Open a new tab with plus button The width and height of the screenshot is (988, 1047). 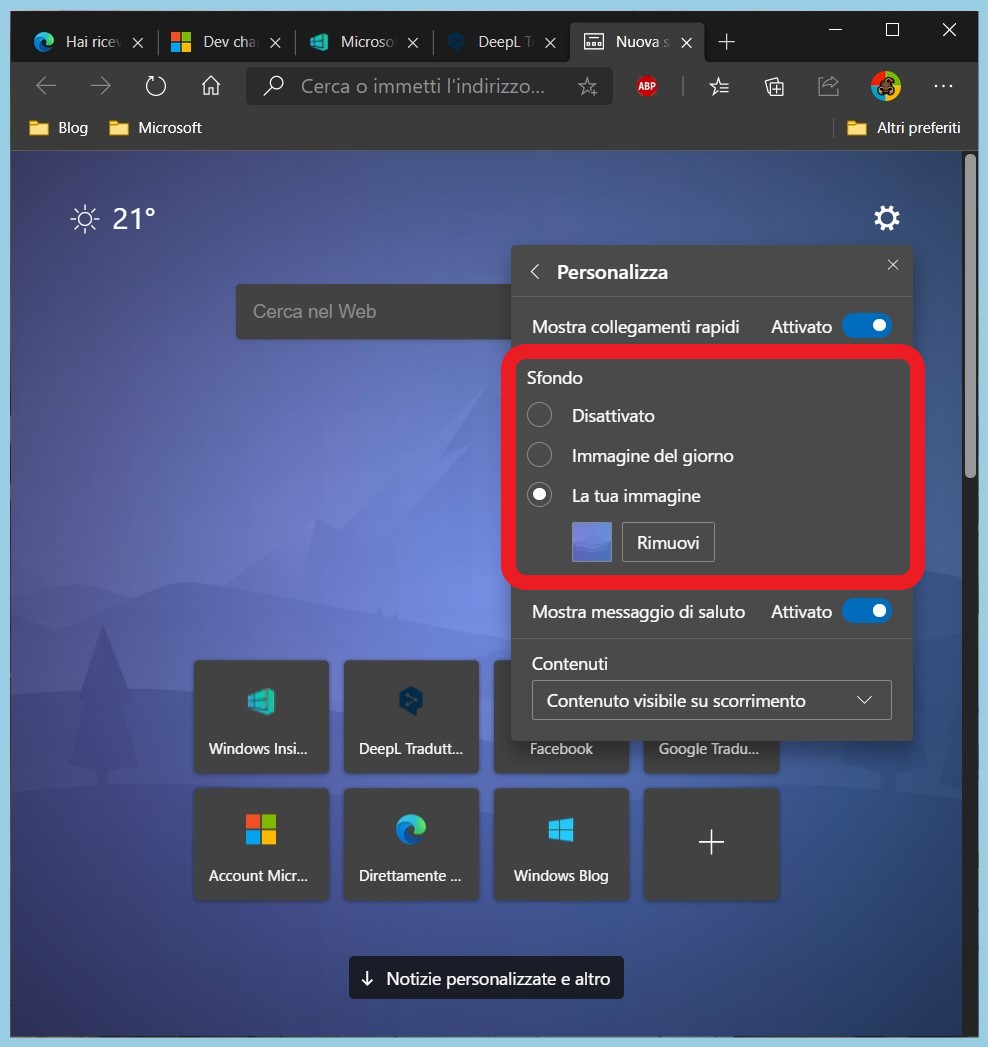click(726, 42)
